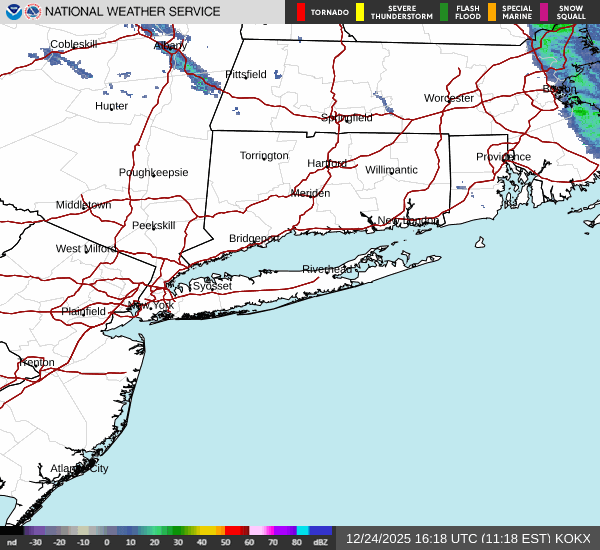The width and height of the screenshot is (600, 550).
Task: Click the green Flash Flood legend marker
Action: click(x=444, y=12)
